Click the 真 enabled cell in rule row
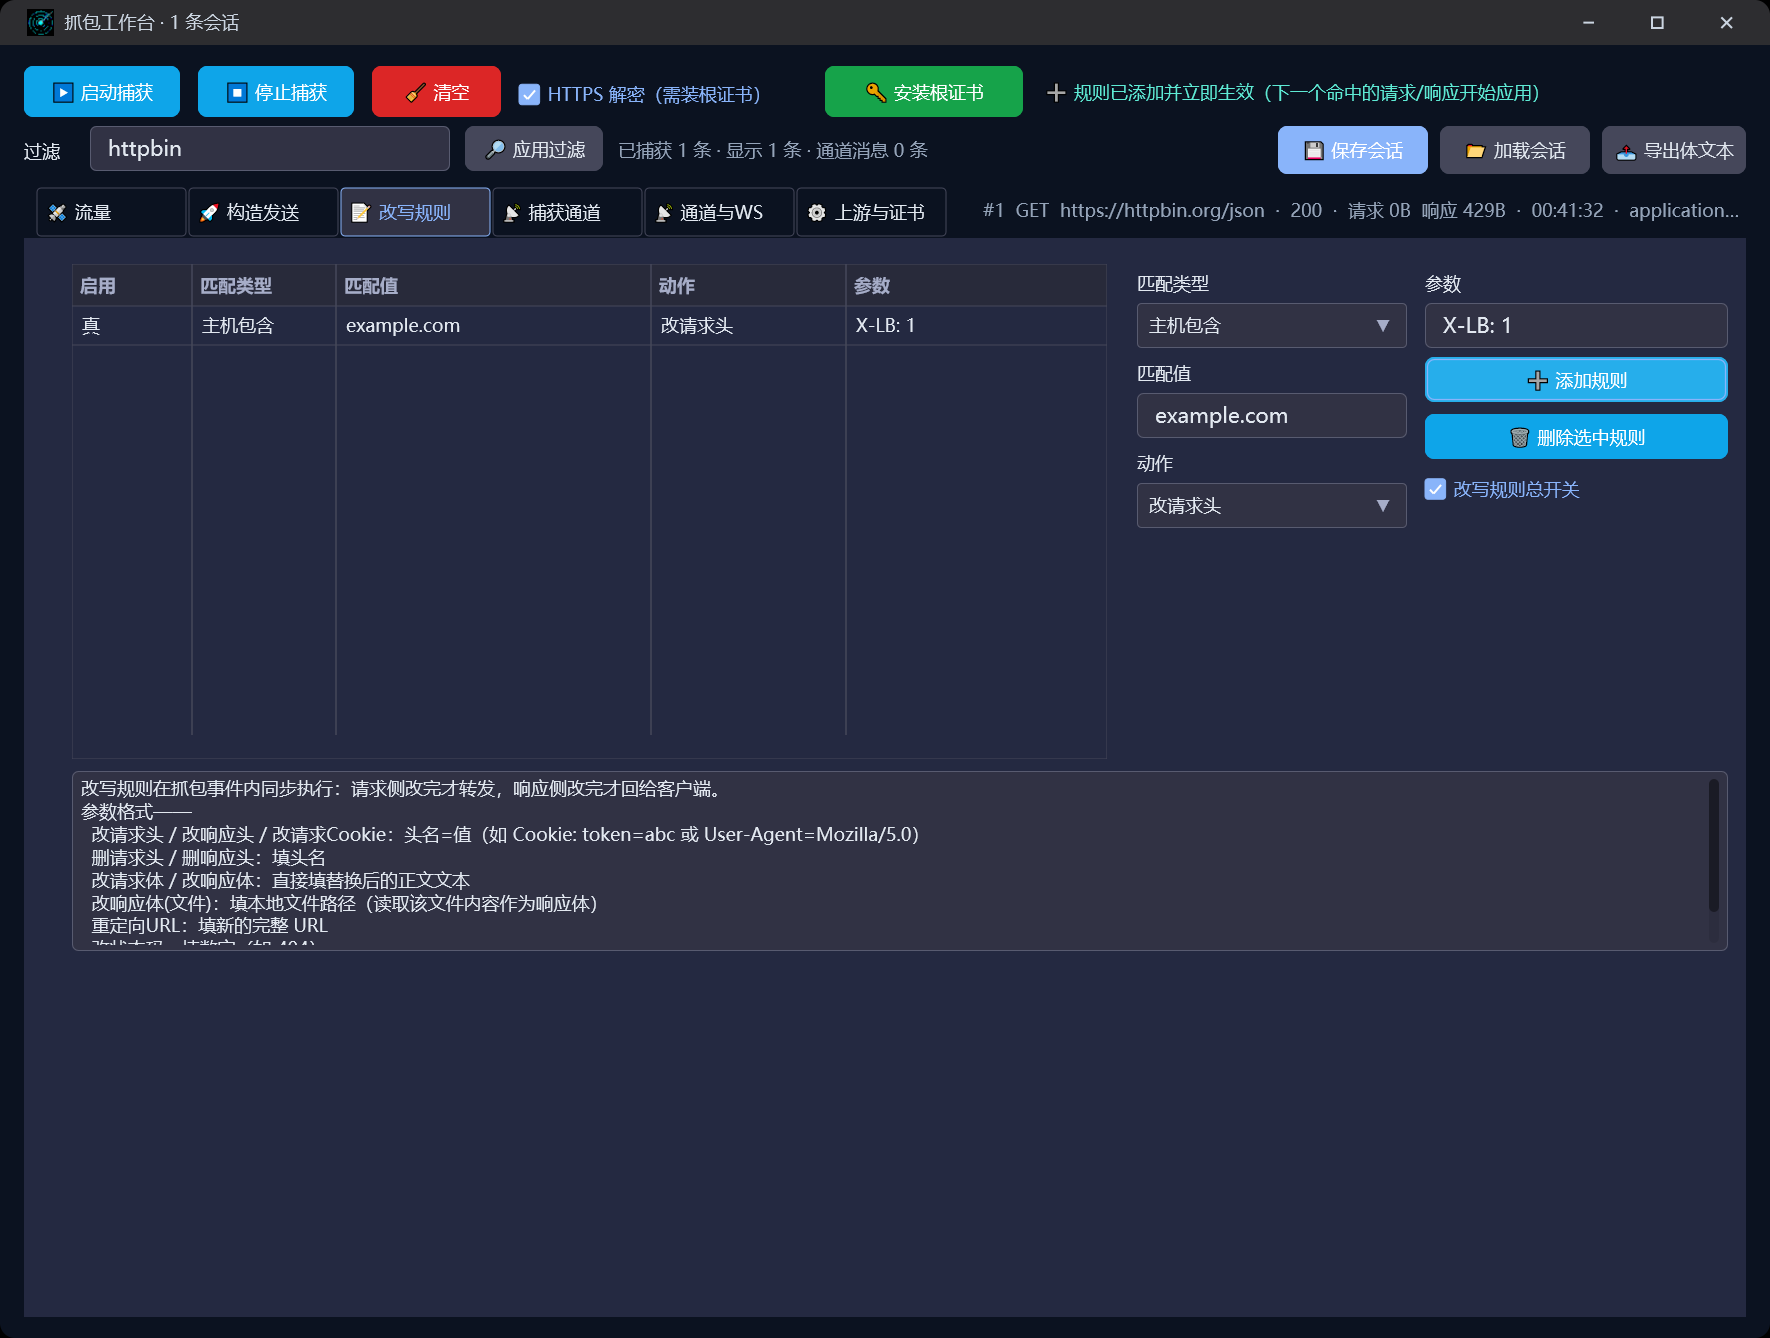The width and height of the screenshot is (1770, 1338). pos(132,325)
